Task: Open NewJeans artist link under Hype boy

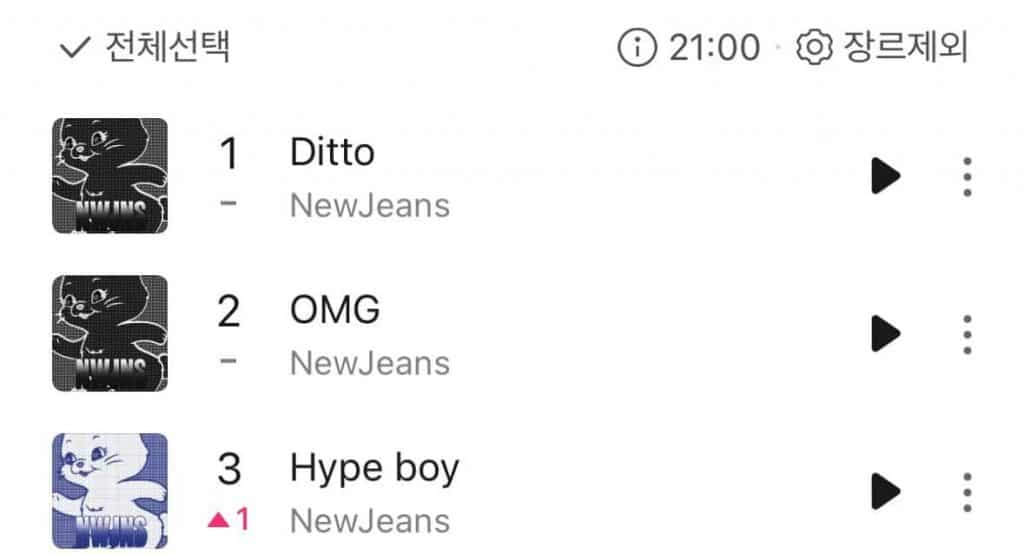Action: (x=369, y=520)
